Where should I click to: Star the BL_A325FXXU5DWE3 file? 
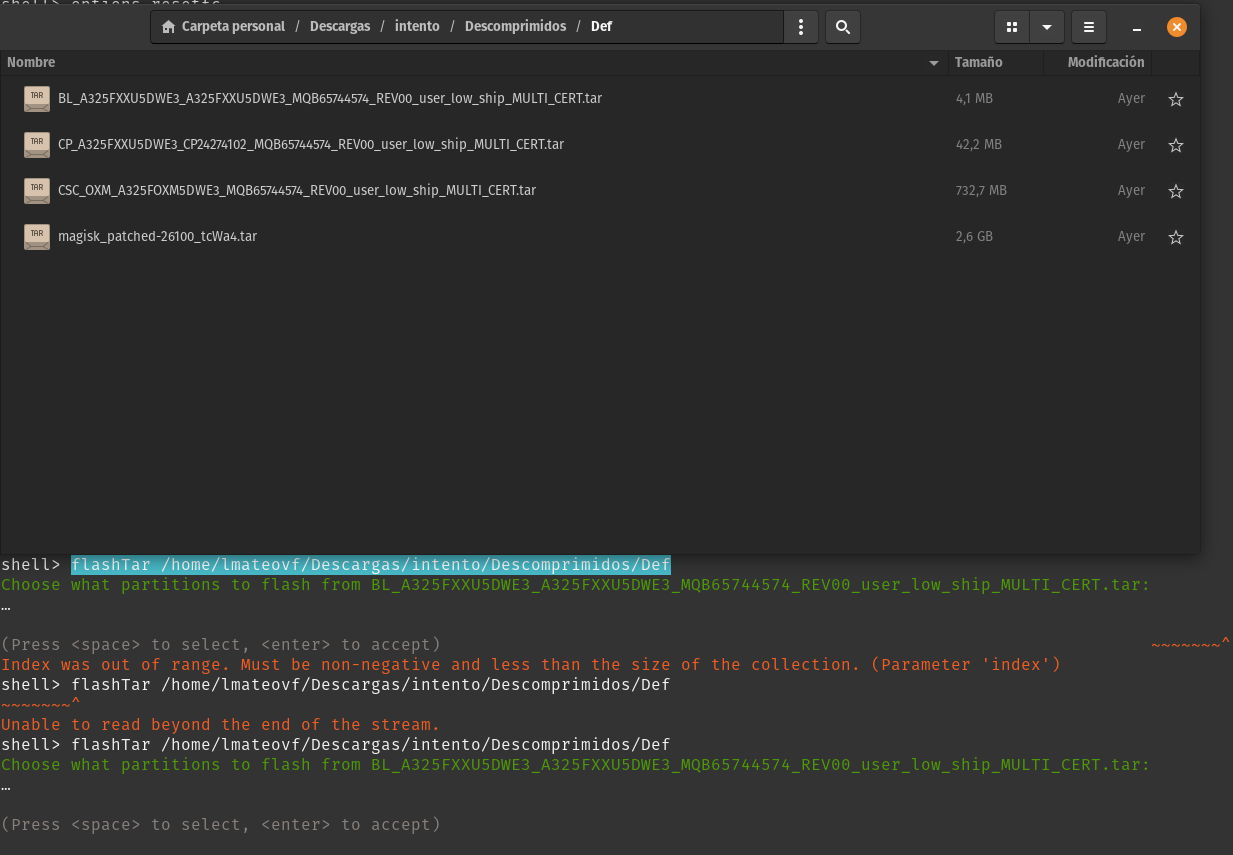1176,99
